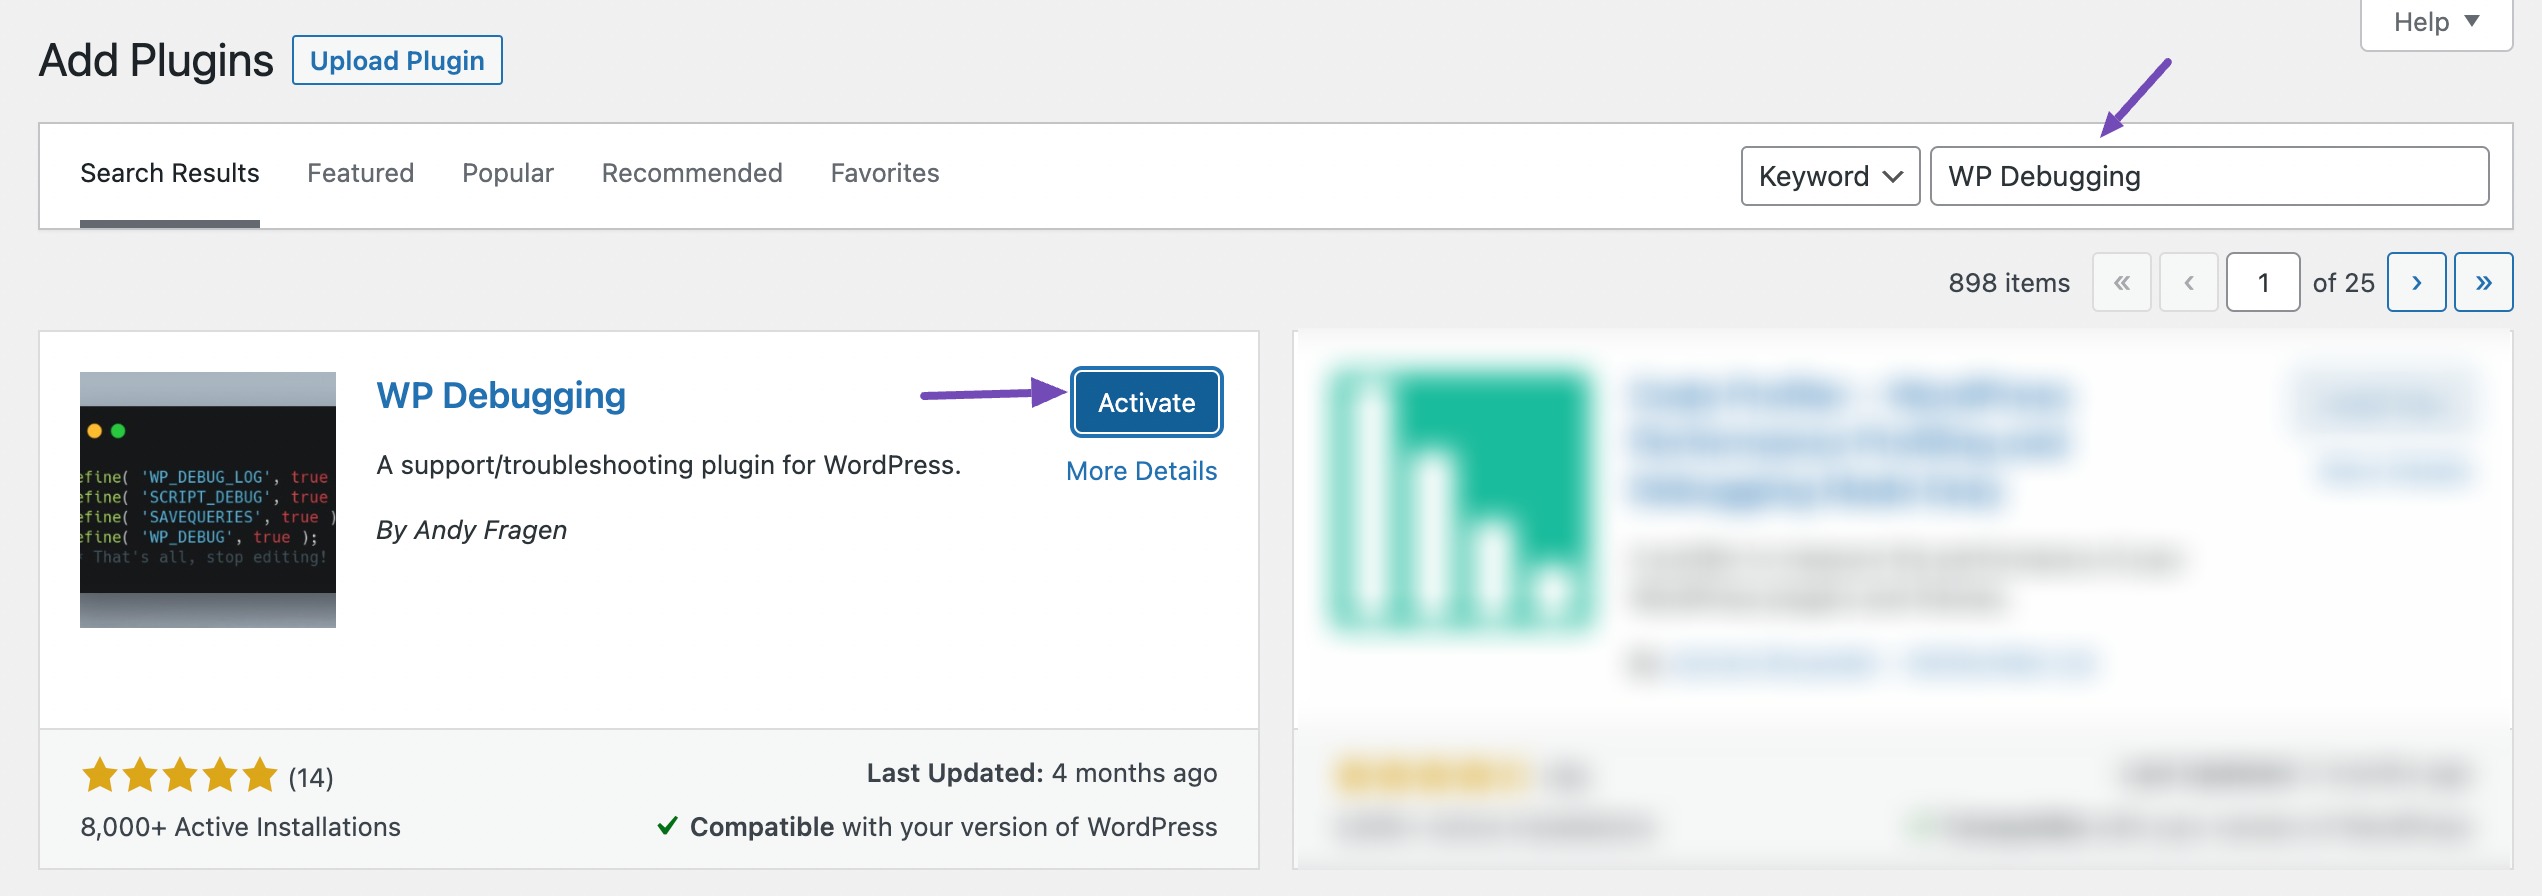
Task: Click the 'of 25' total pages text
Action: (2343, 283)
